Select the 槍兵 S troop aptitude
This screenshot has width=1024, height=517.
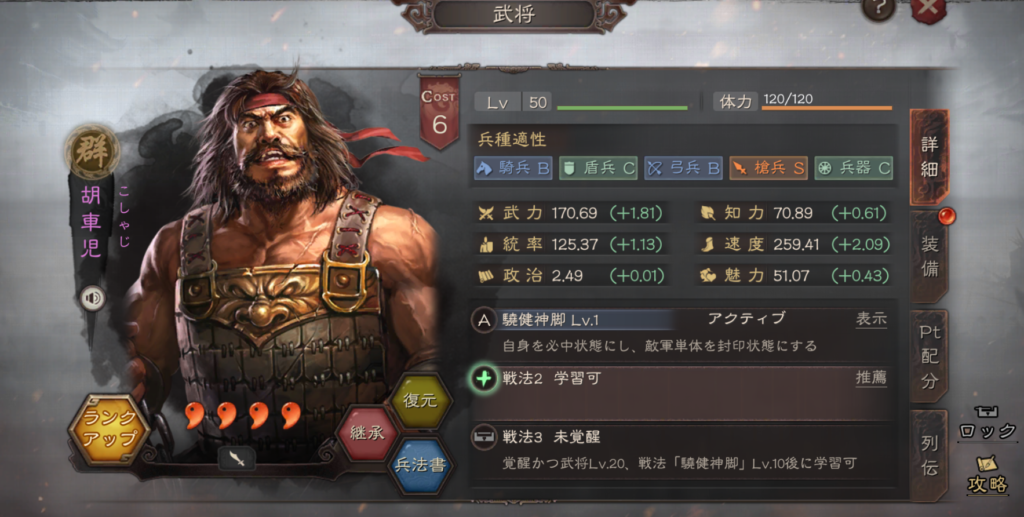pyautogui.click(x=768, y=168)
